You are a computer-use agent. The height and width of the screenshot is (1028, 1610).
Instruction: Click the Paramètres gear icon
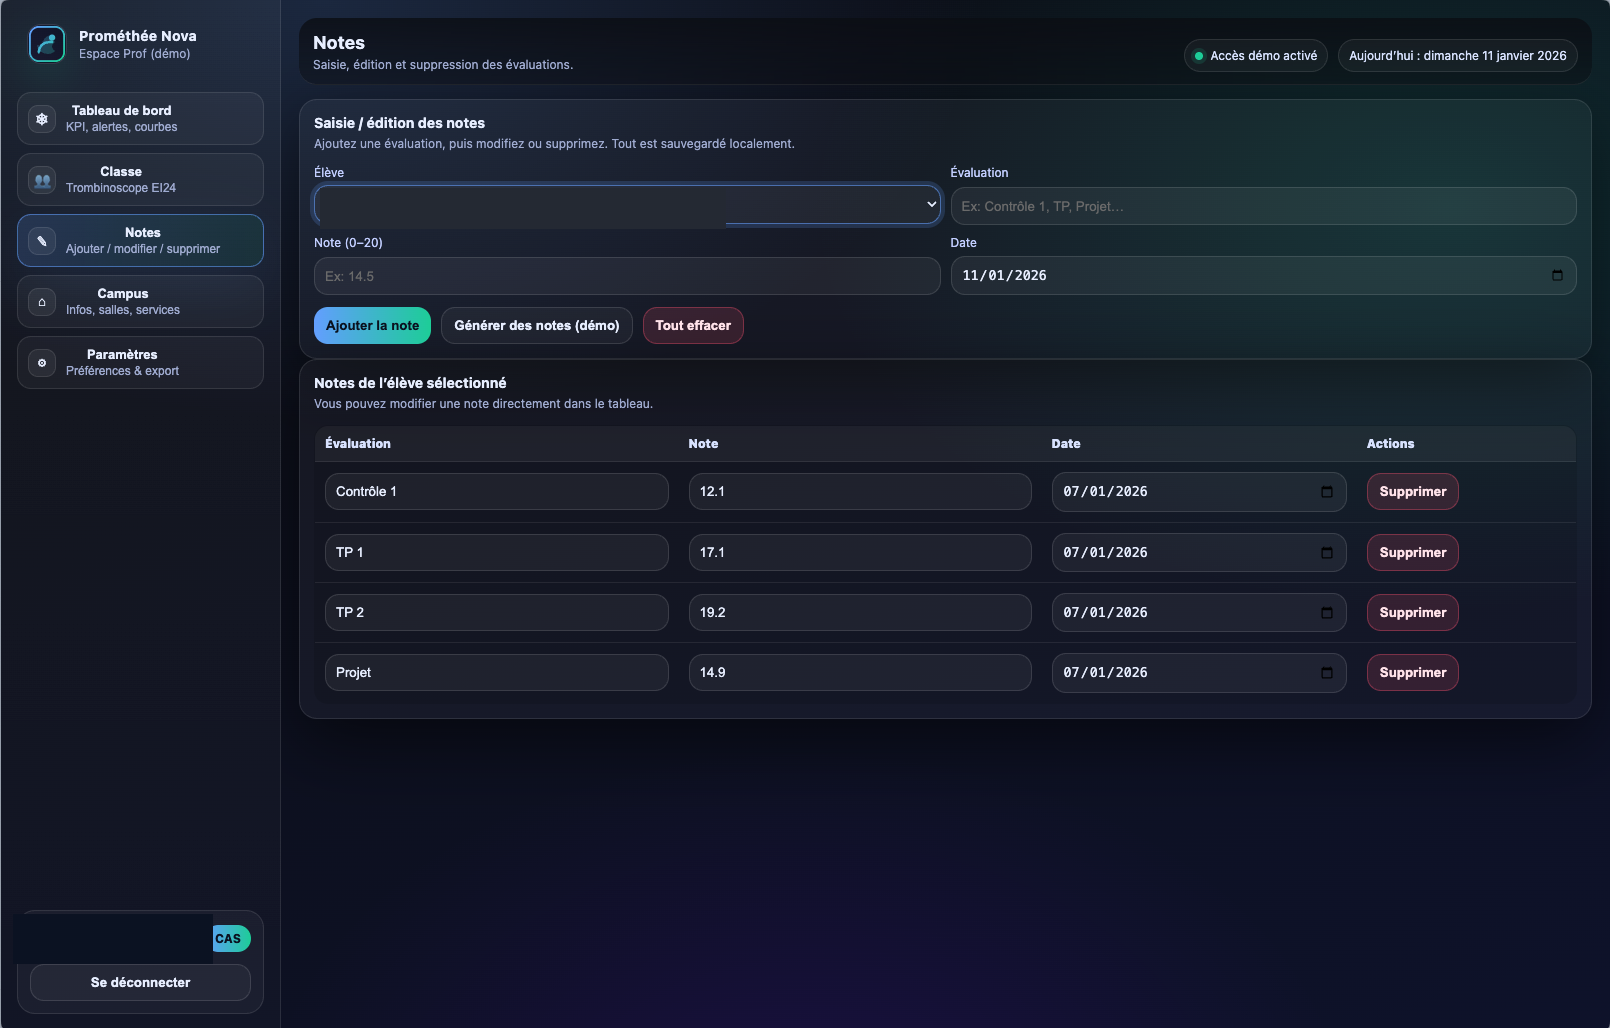(42, 363)
